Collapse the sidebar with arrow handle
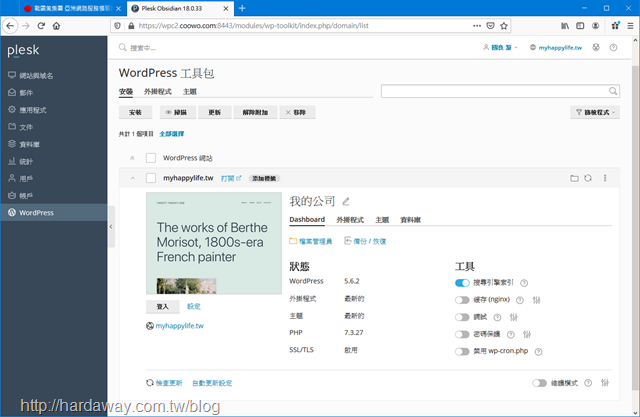 click(111, 226)
